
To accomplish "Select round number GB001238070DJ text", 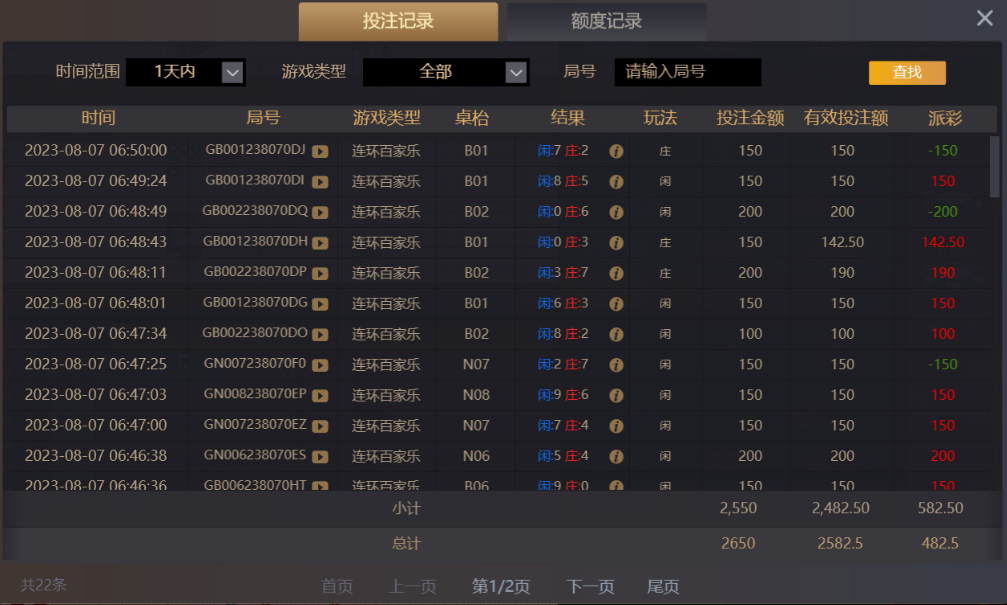I will [256, 150].
